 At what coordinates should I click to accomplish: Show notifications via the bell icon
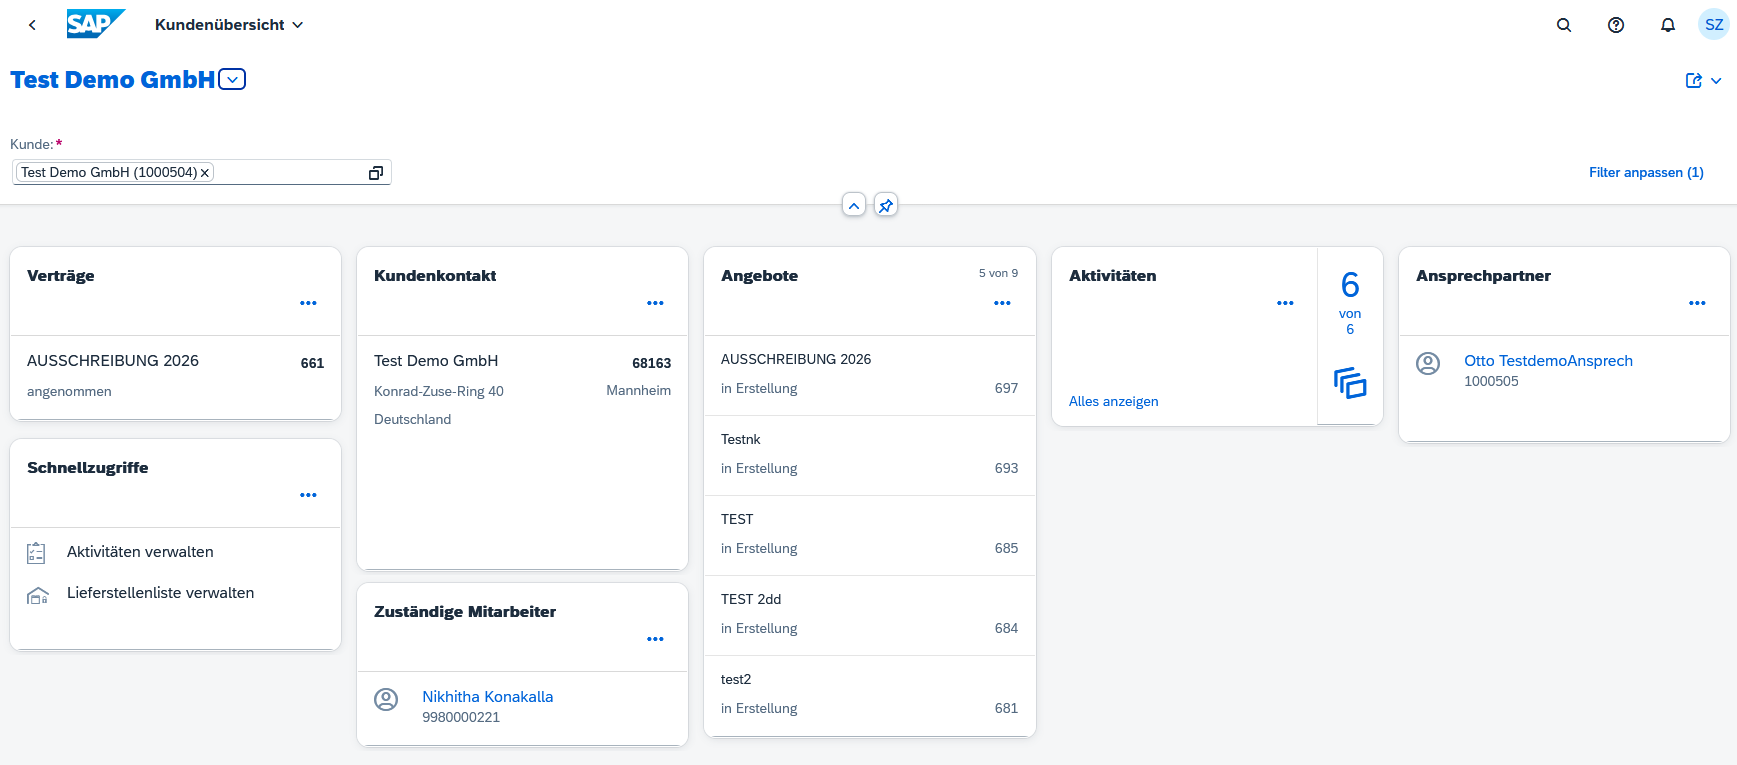click(1668, 25)
